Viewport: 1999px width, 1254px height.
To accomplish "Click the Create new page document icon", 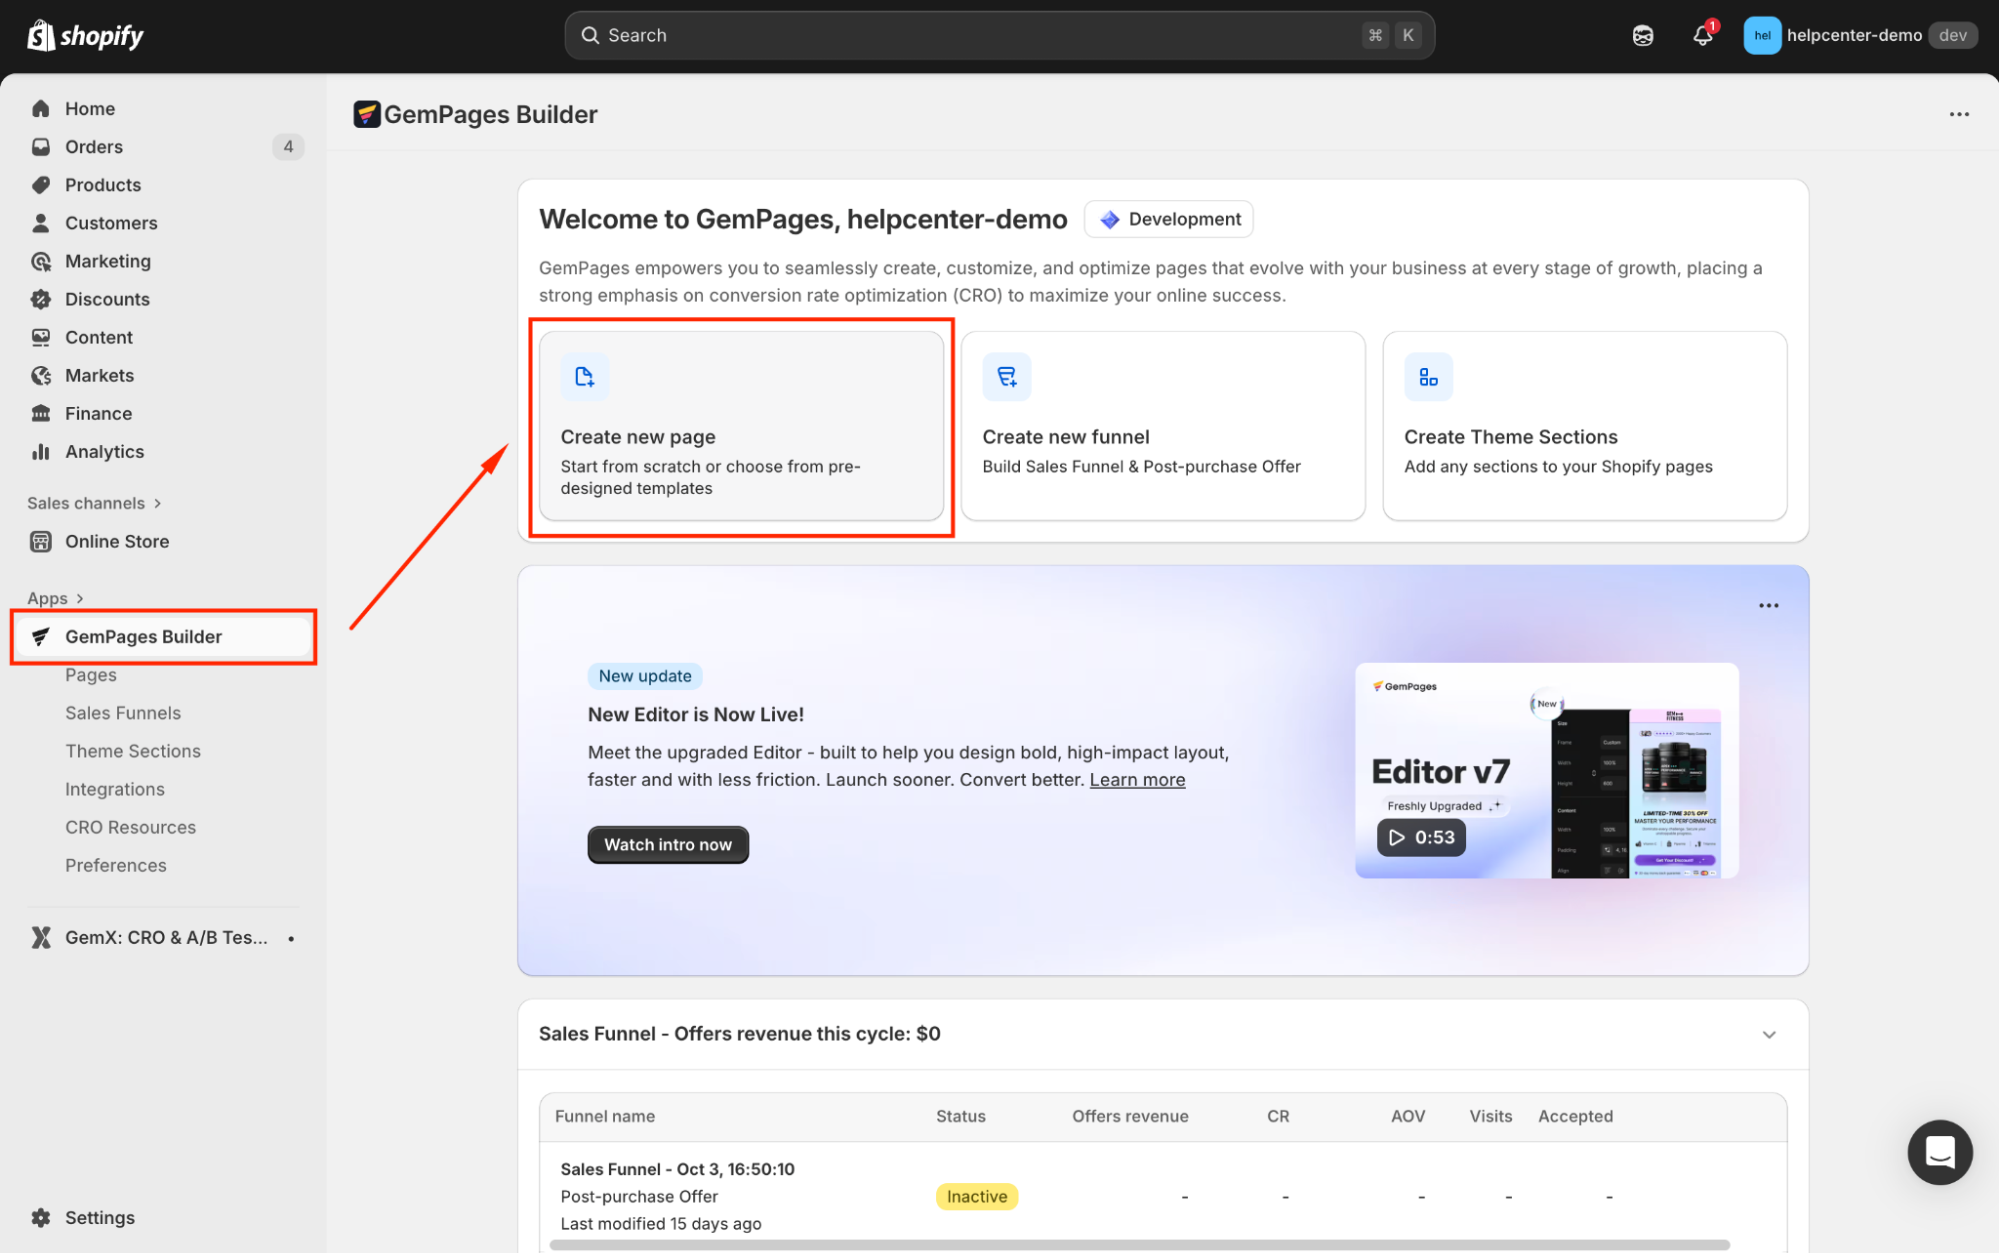I will click(585, 377).
